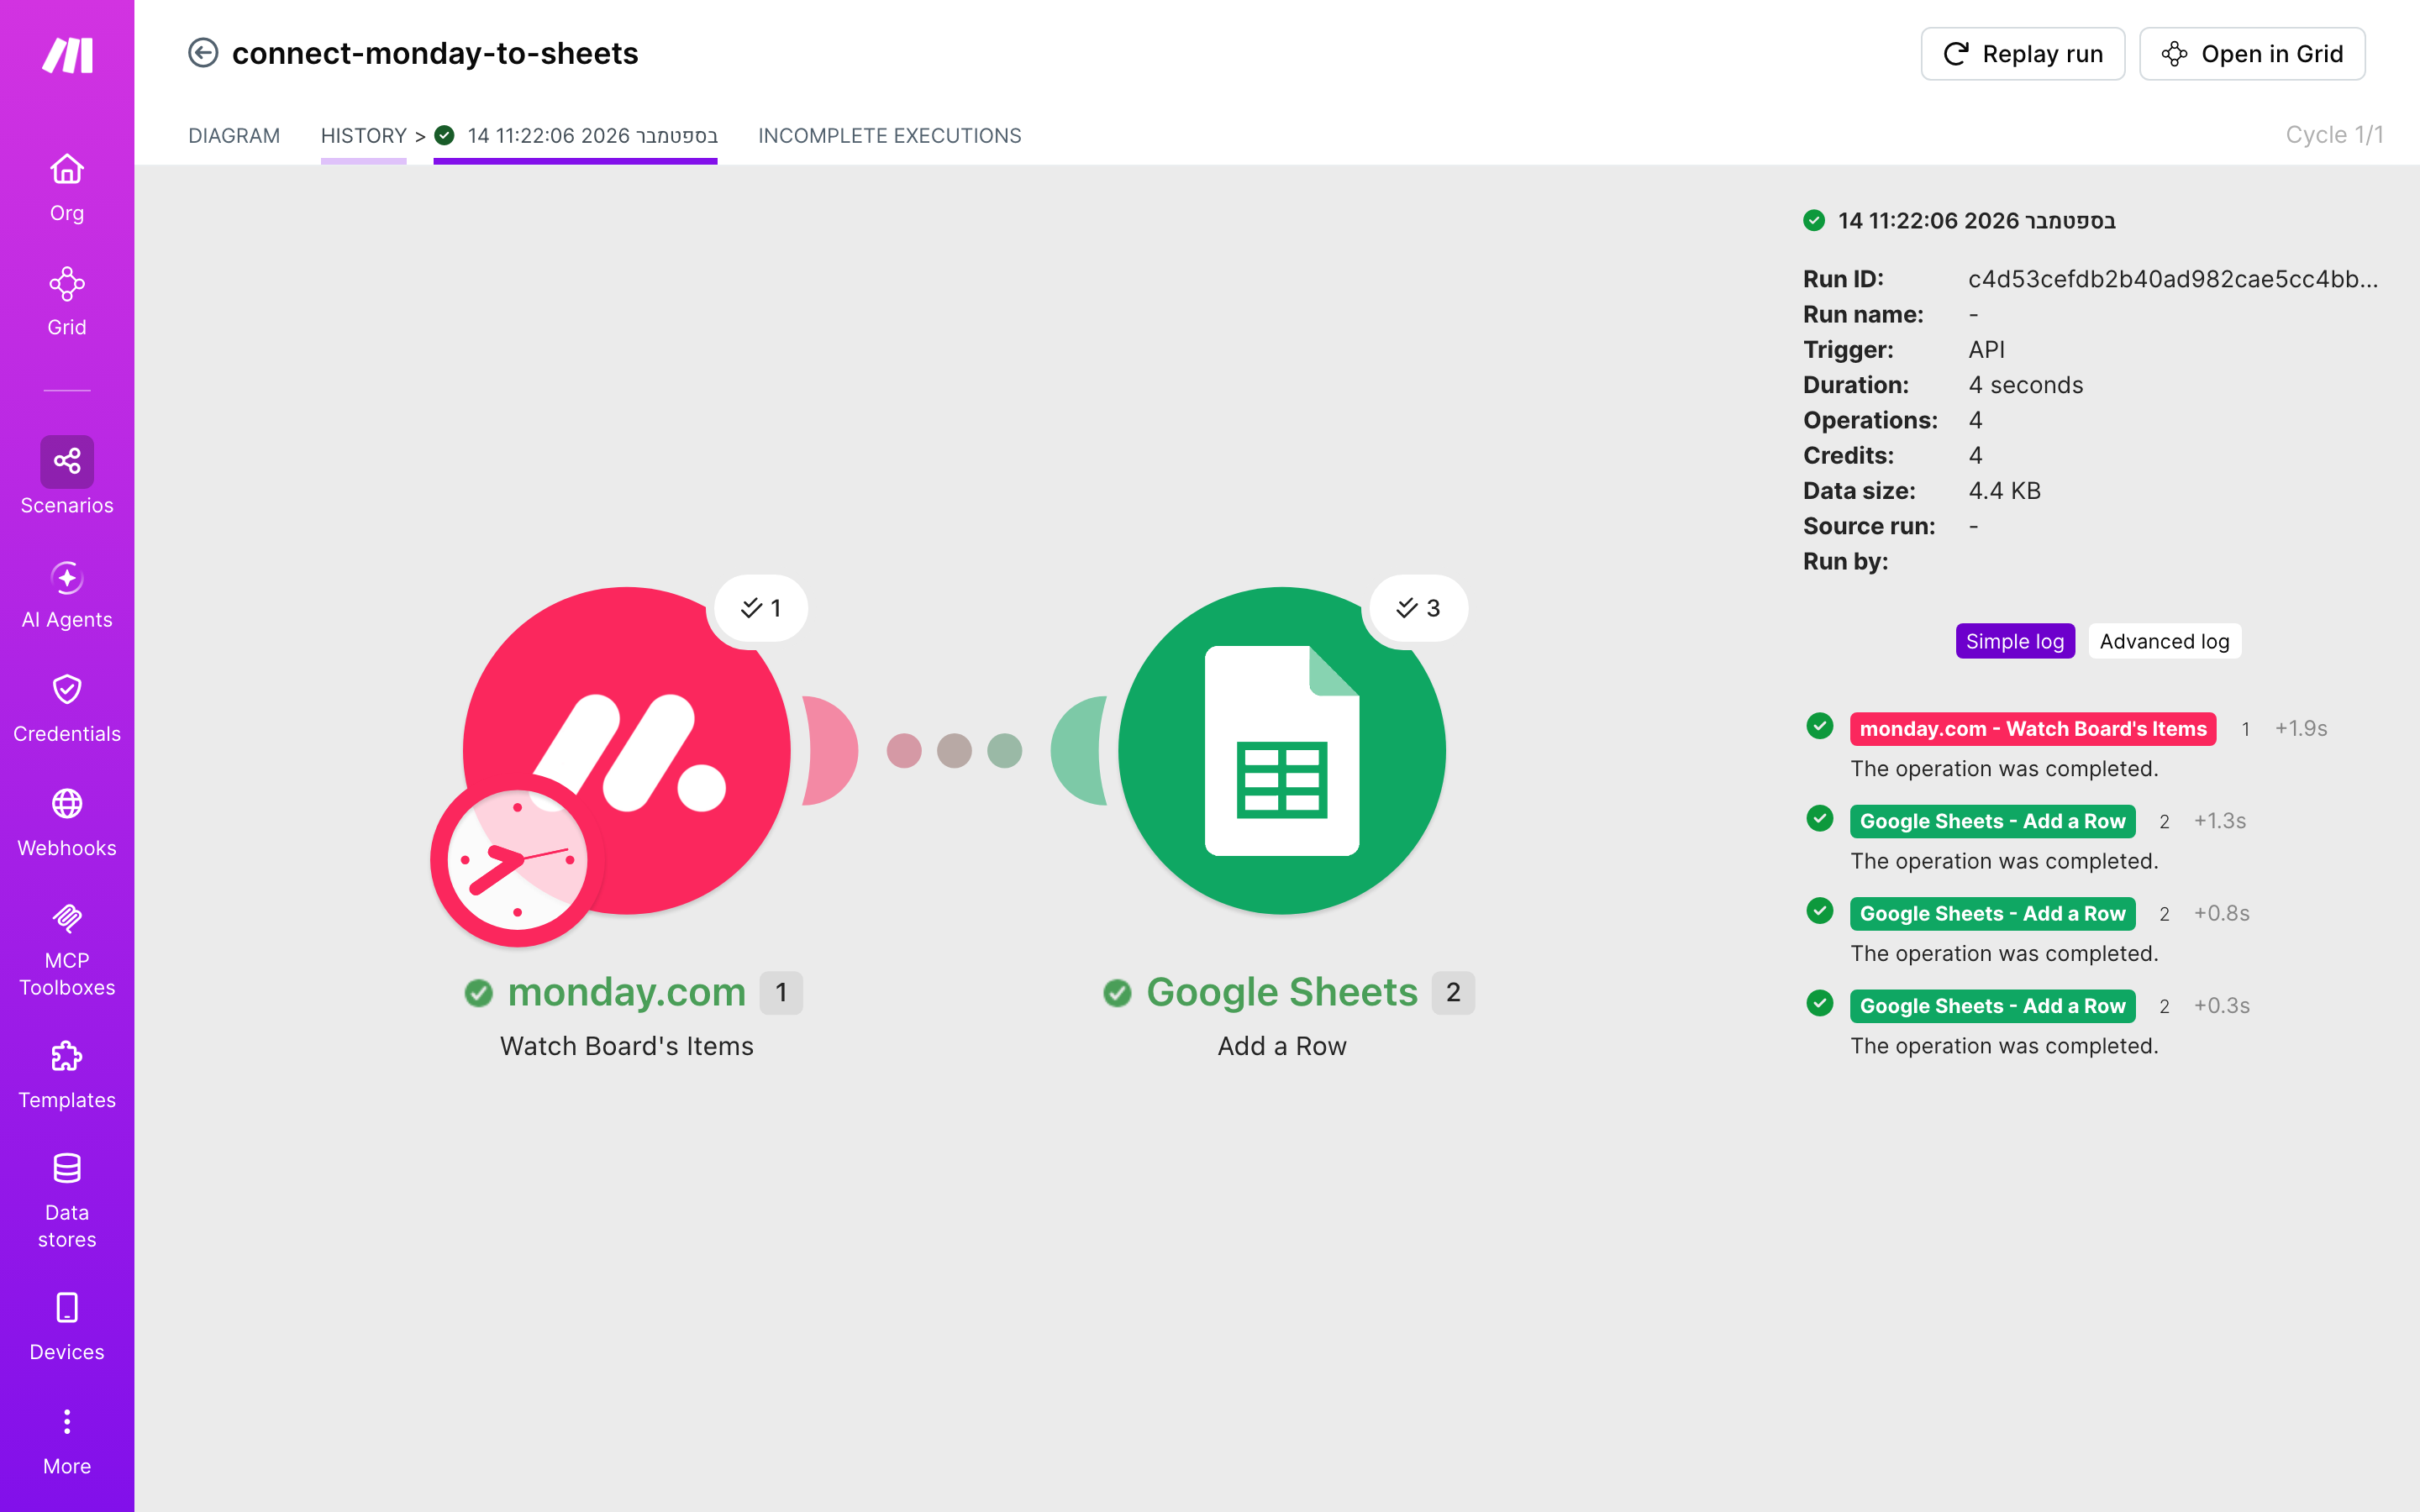The image size is (2420, 1512).
Task: Go to Scenarios in the sidebar
Action: (67, 476)
